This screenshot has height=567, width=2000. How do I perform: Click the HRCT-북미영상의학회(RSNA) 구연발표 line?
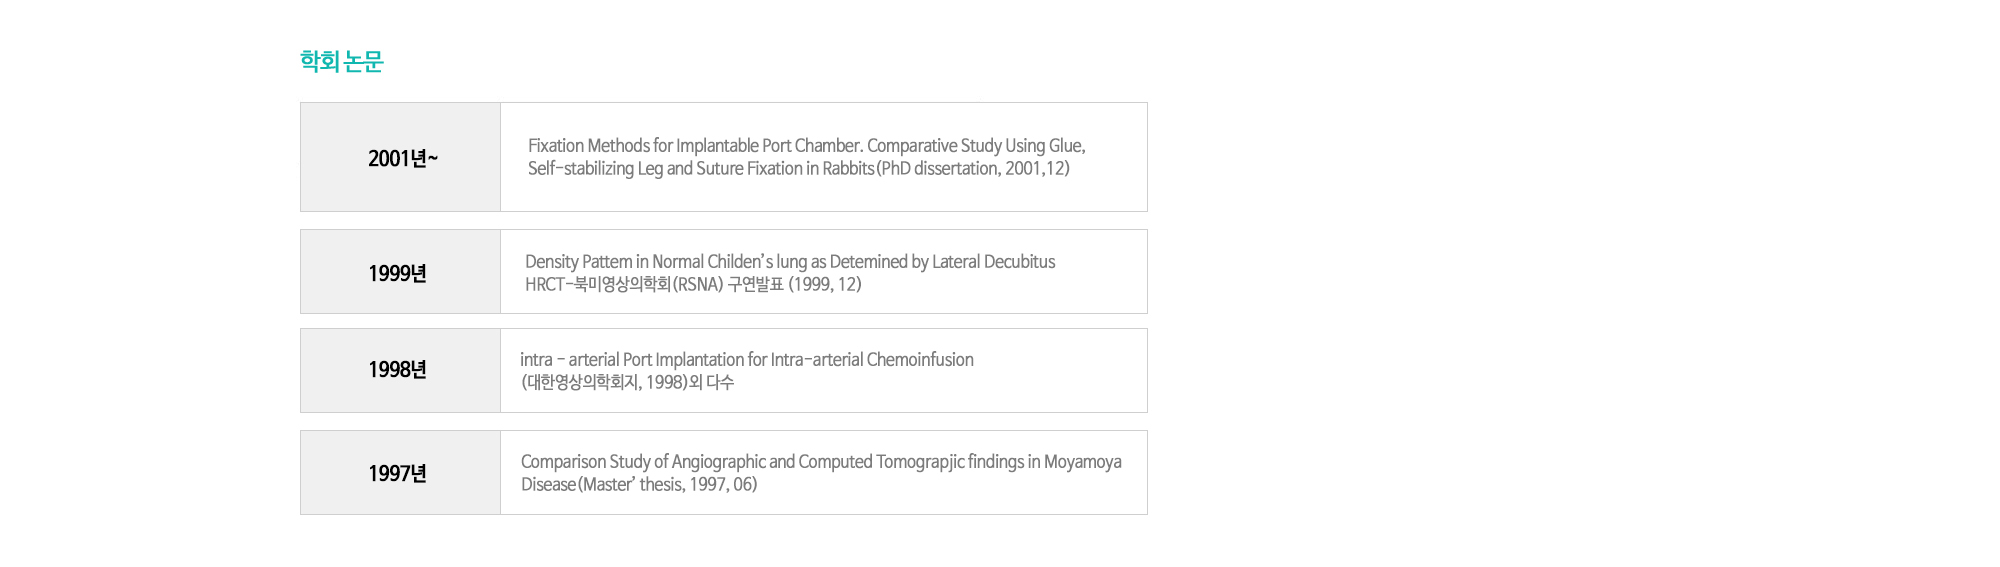click(693, 285)
